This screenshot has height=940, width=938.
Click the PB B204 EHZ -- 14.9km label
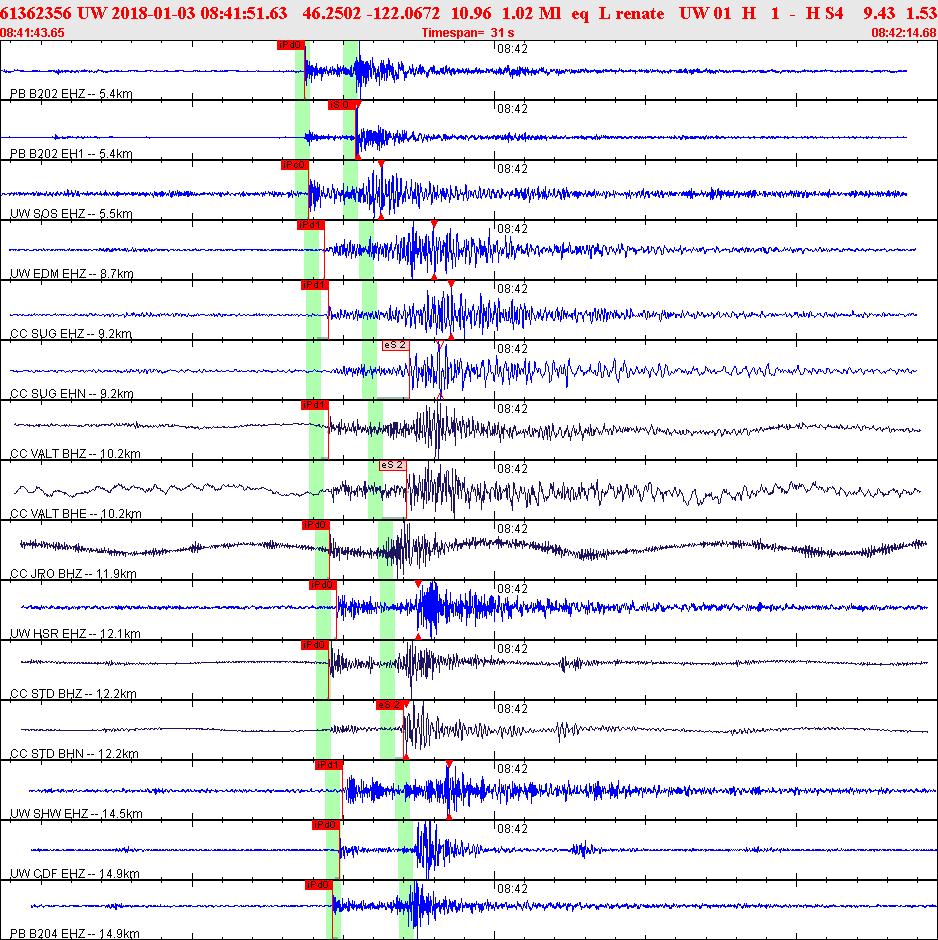tap(75, 933)
